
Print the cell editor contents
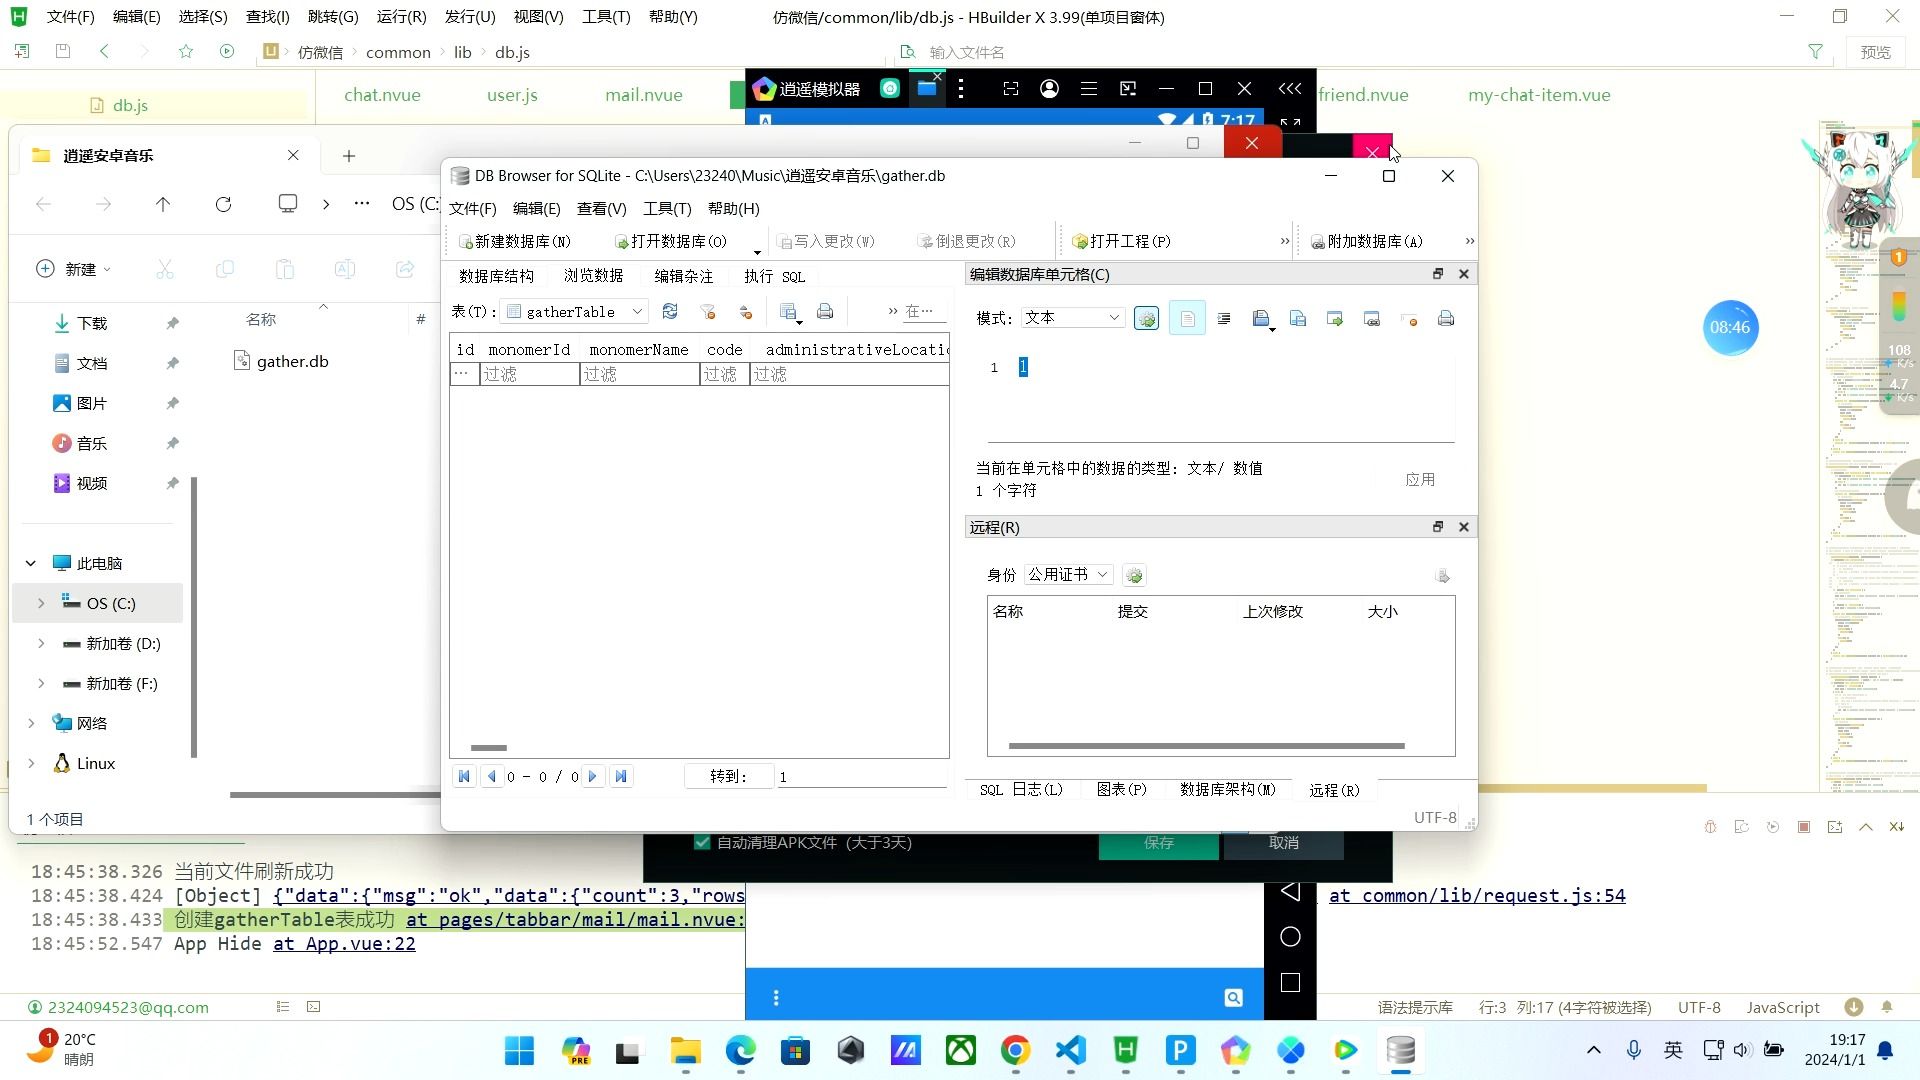point(1446,318)
